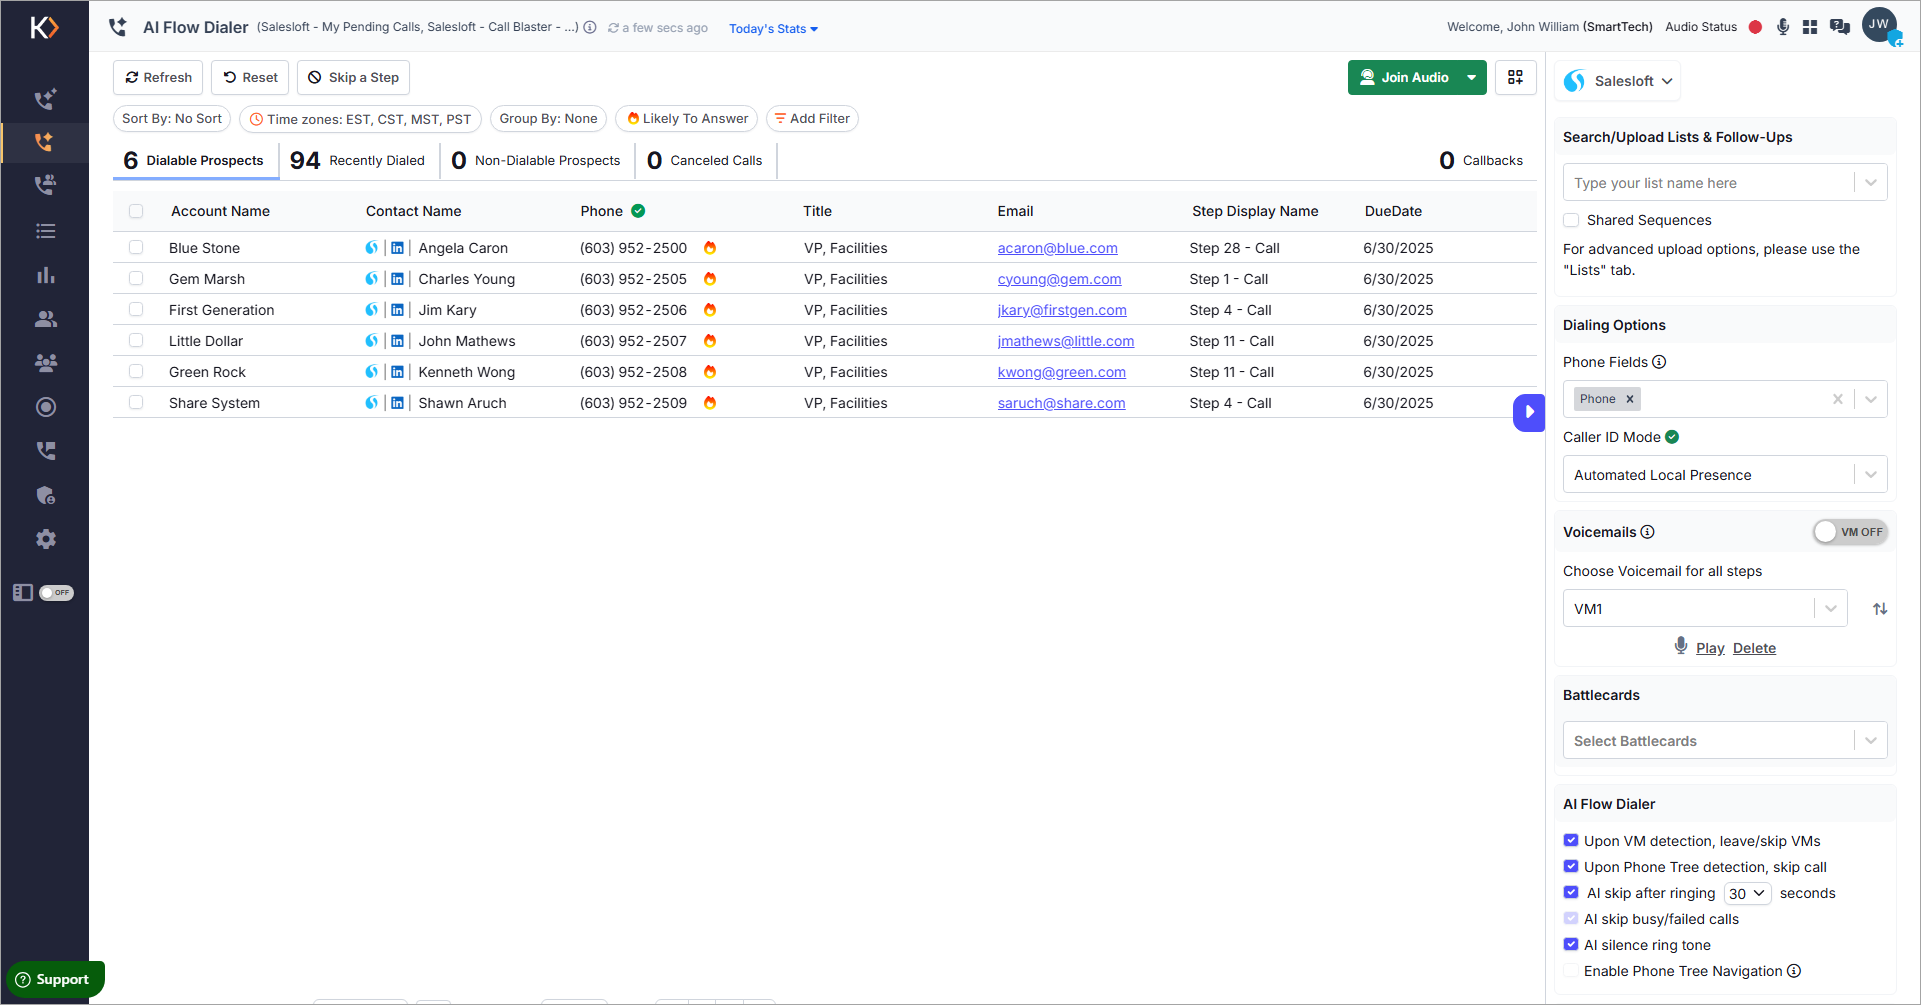Image resolution: width=1921 pixels, height=1005 pixels.
Task: Click the Join Audio button
Action: pos(1404,77)
